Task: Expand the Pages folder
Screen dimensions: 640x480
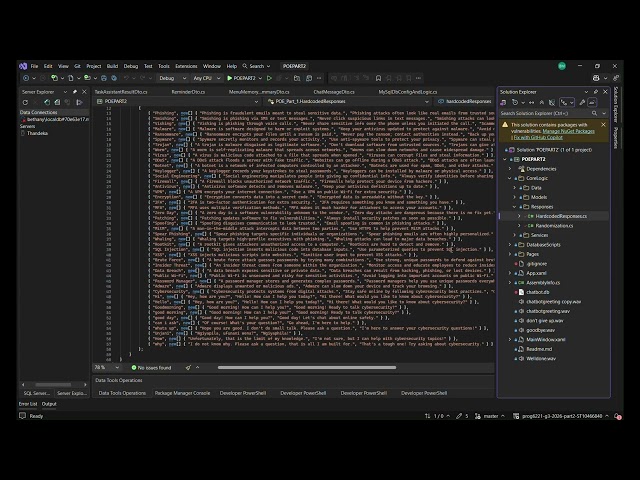Action: pos(510,254)
